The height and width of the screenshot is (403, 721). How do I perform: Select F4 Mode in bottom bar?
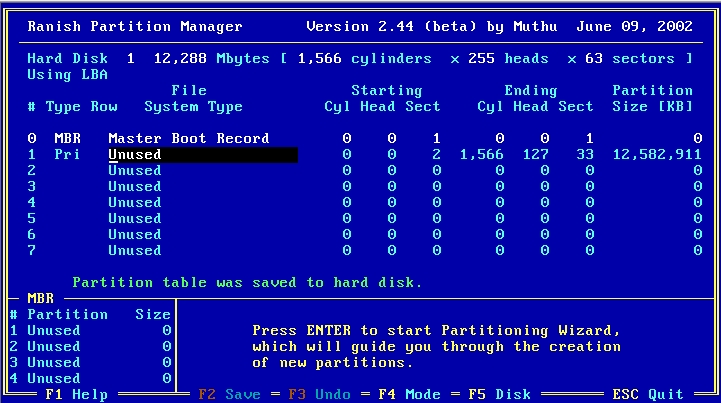(410, 394)
